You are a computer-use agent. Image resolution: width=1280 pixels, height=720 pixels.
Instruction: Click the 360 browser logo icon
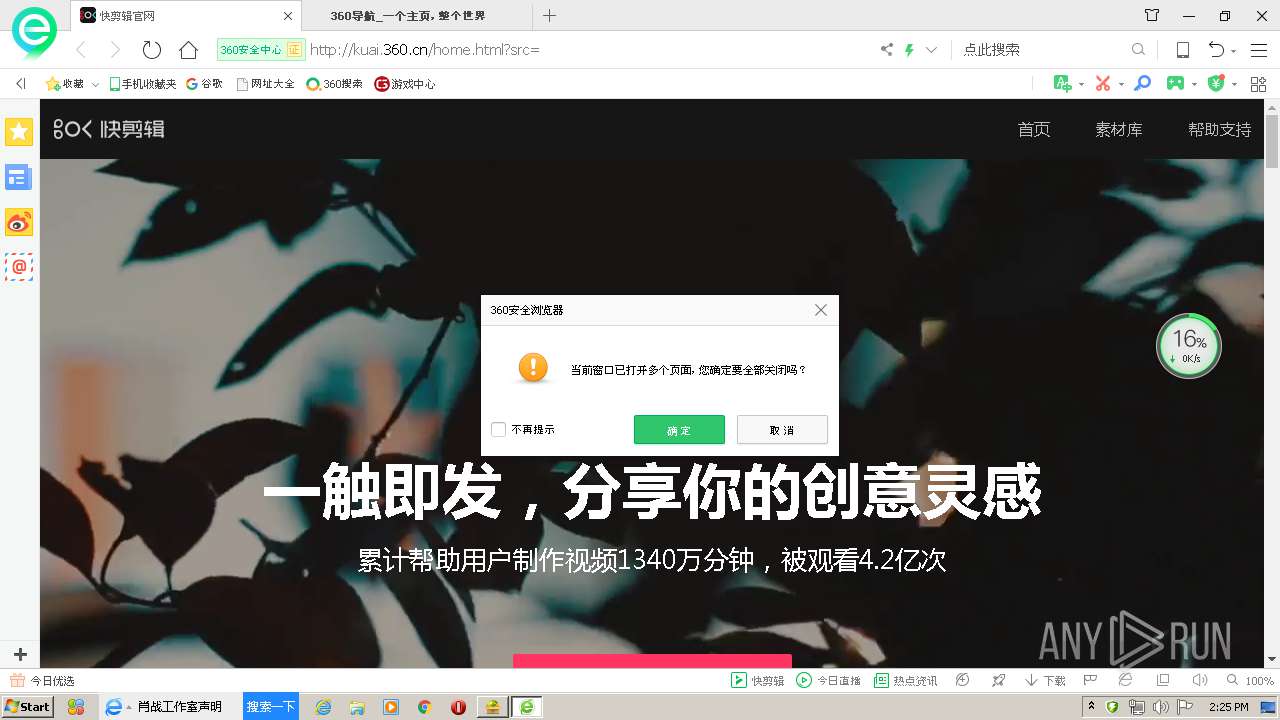click(34, 32)
